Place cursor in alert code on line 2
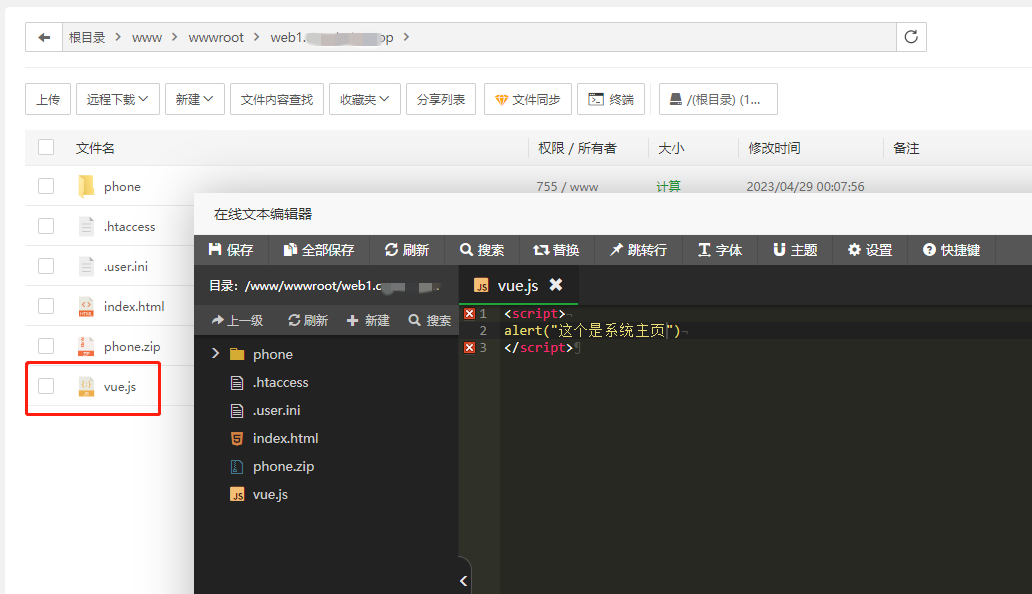Image resolution: width=1032 pixels, height=594 pixels. [592, 330]
